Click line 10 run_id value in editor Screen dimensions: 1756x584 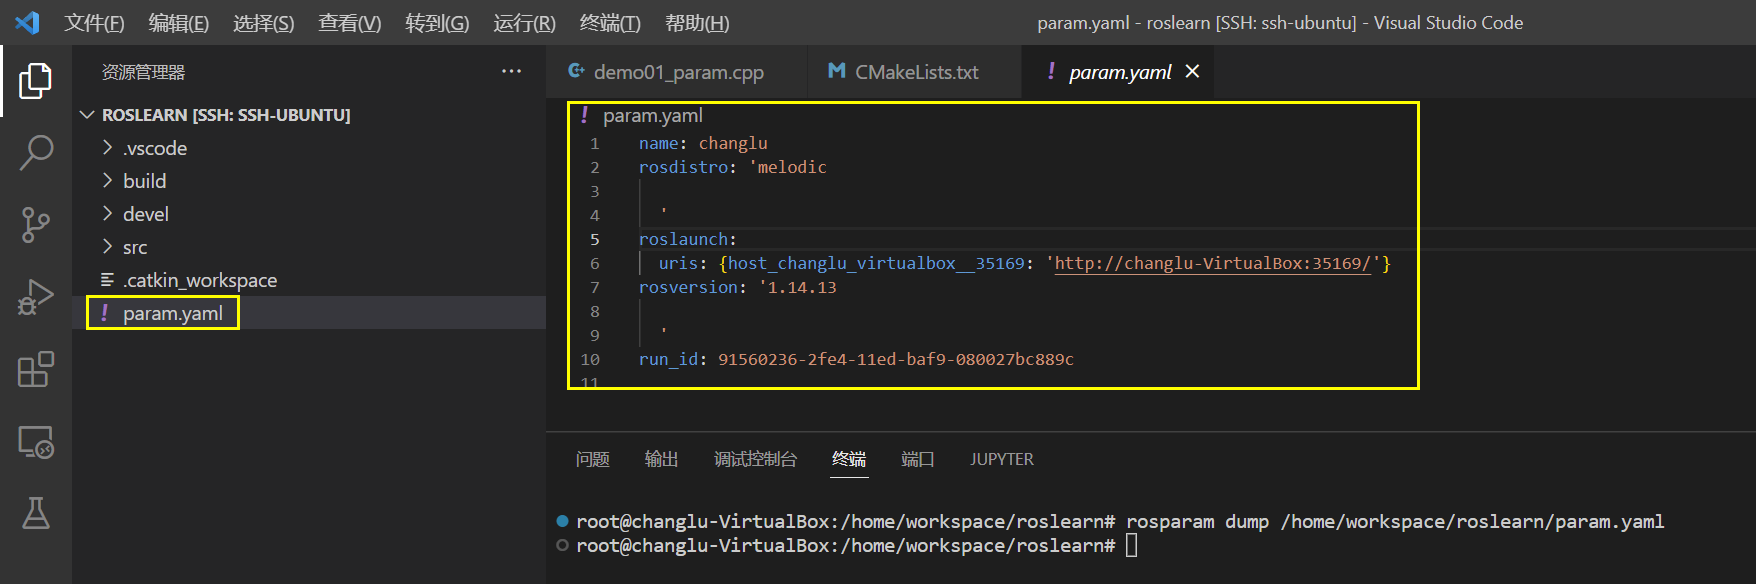(x=896, y=359)
